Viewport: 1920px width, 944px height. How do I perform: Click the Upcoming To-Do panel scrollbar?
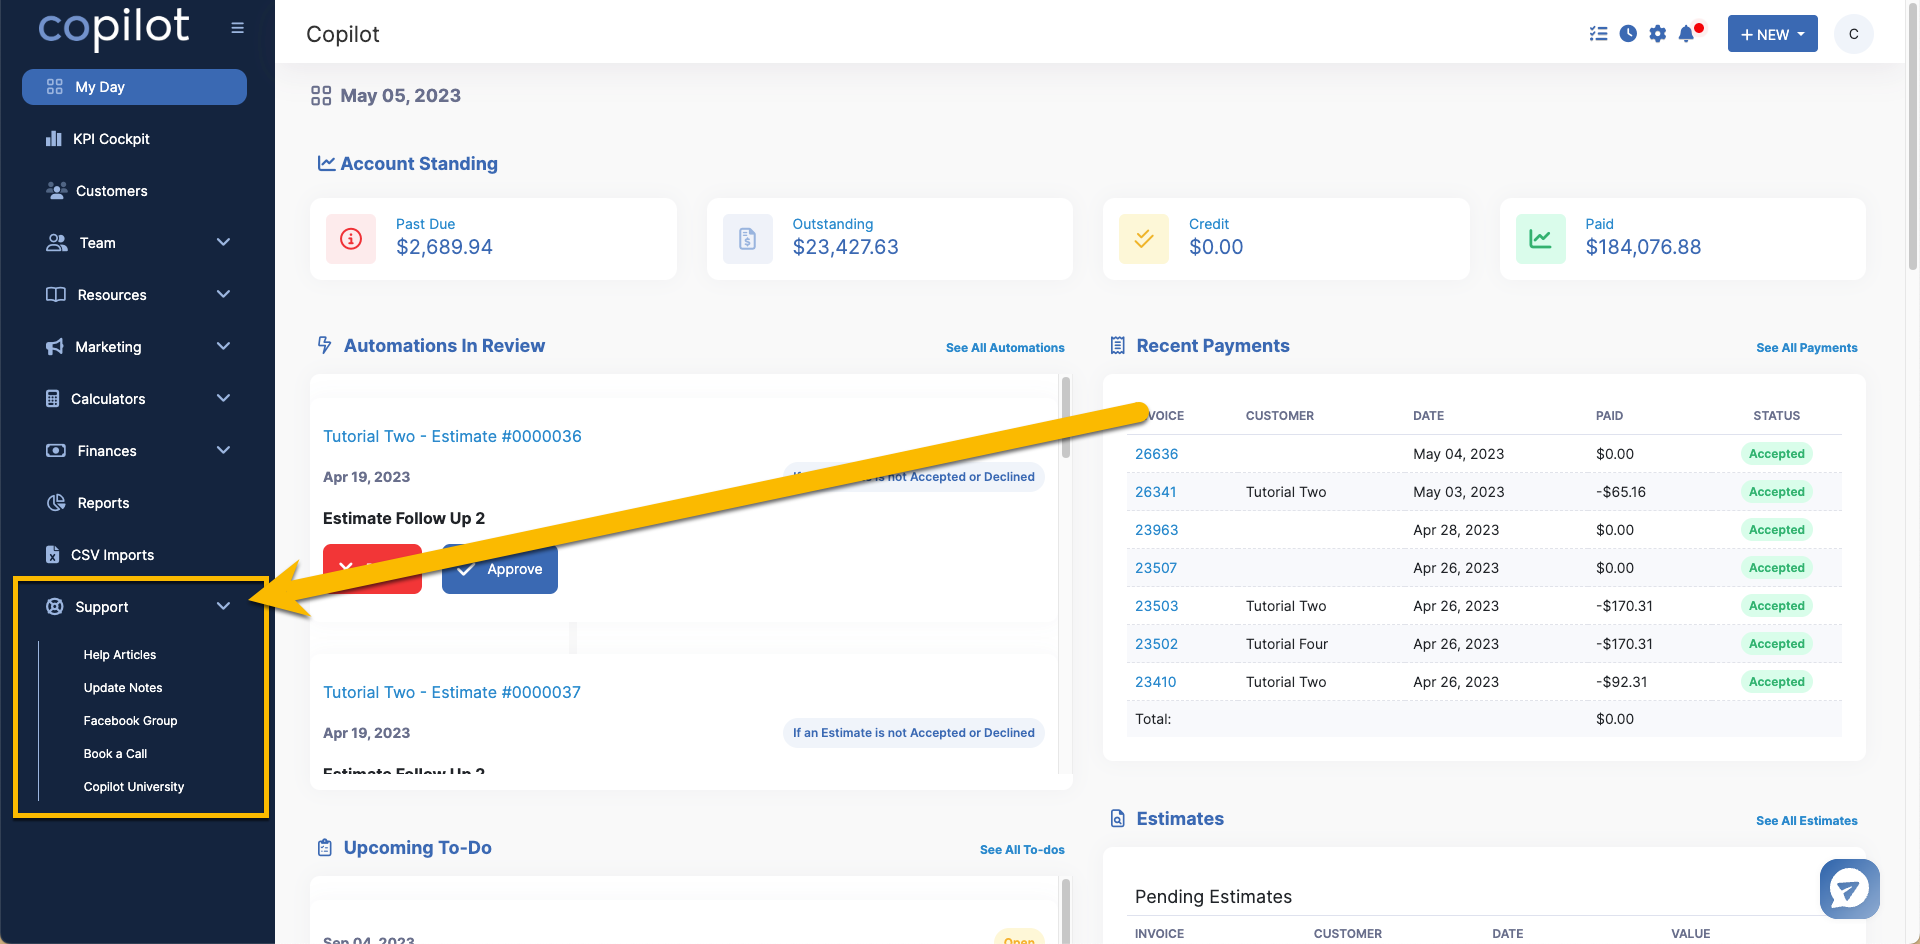coord(1066,910)
